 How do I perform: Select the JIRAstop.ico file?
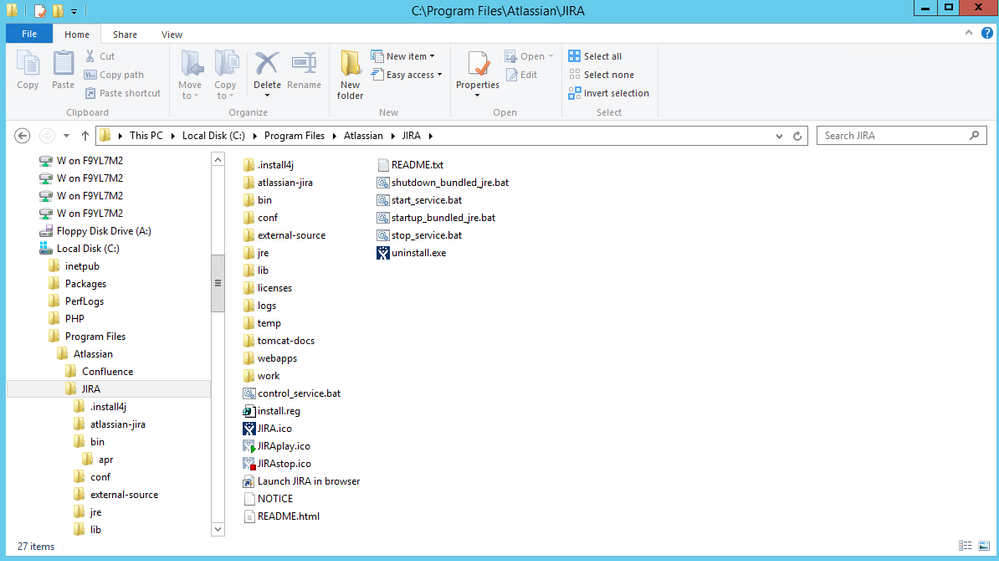pyautogui.click(x=277, y=464)
